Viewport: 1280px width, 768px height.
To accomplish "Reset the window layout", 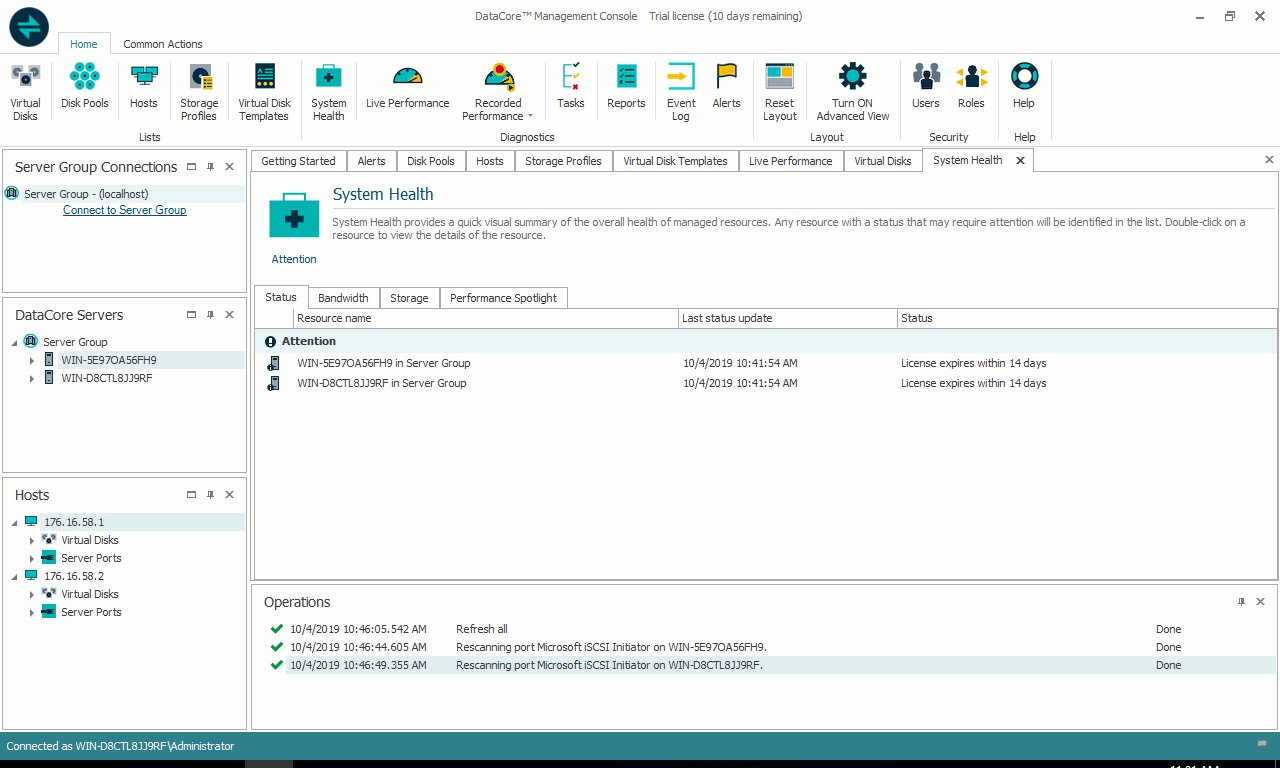I will [x=780, y=92].
